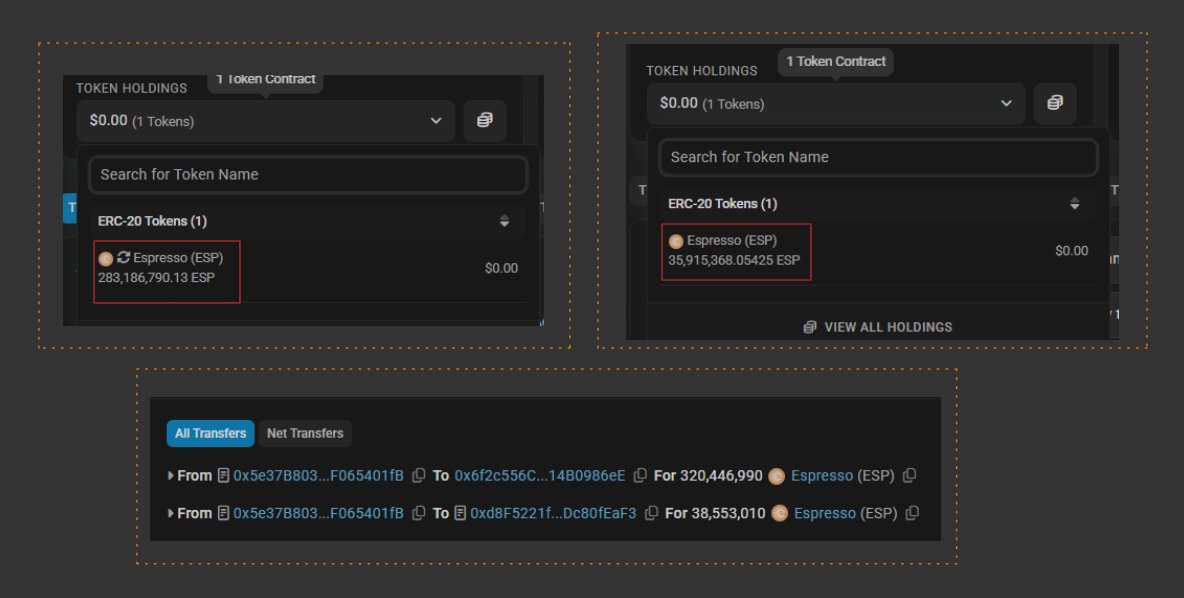The width and height of the screenshot is (1184, 598).
Task: Click the left TOKEN HOLDINGS heading
Action: [131, 88]
